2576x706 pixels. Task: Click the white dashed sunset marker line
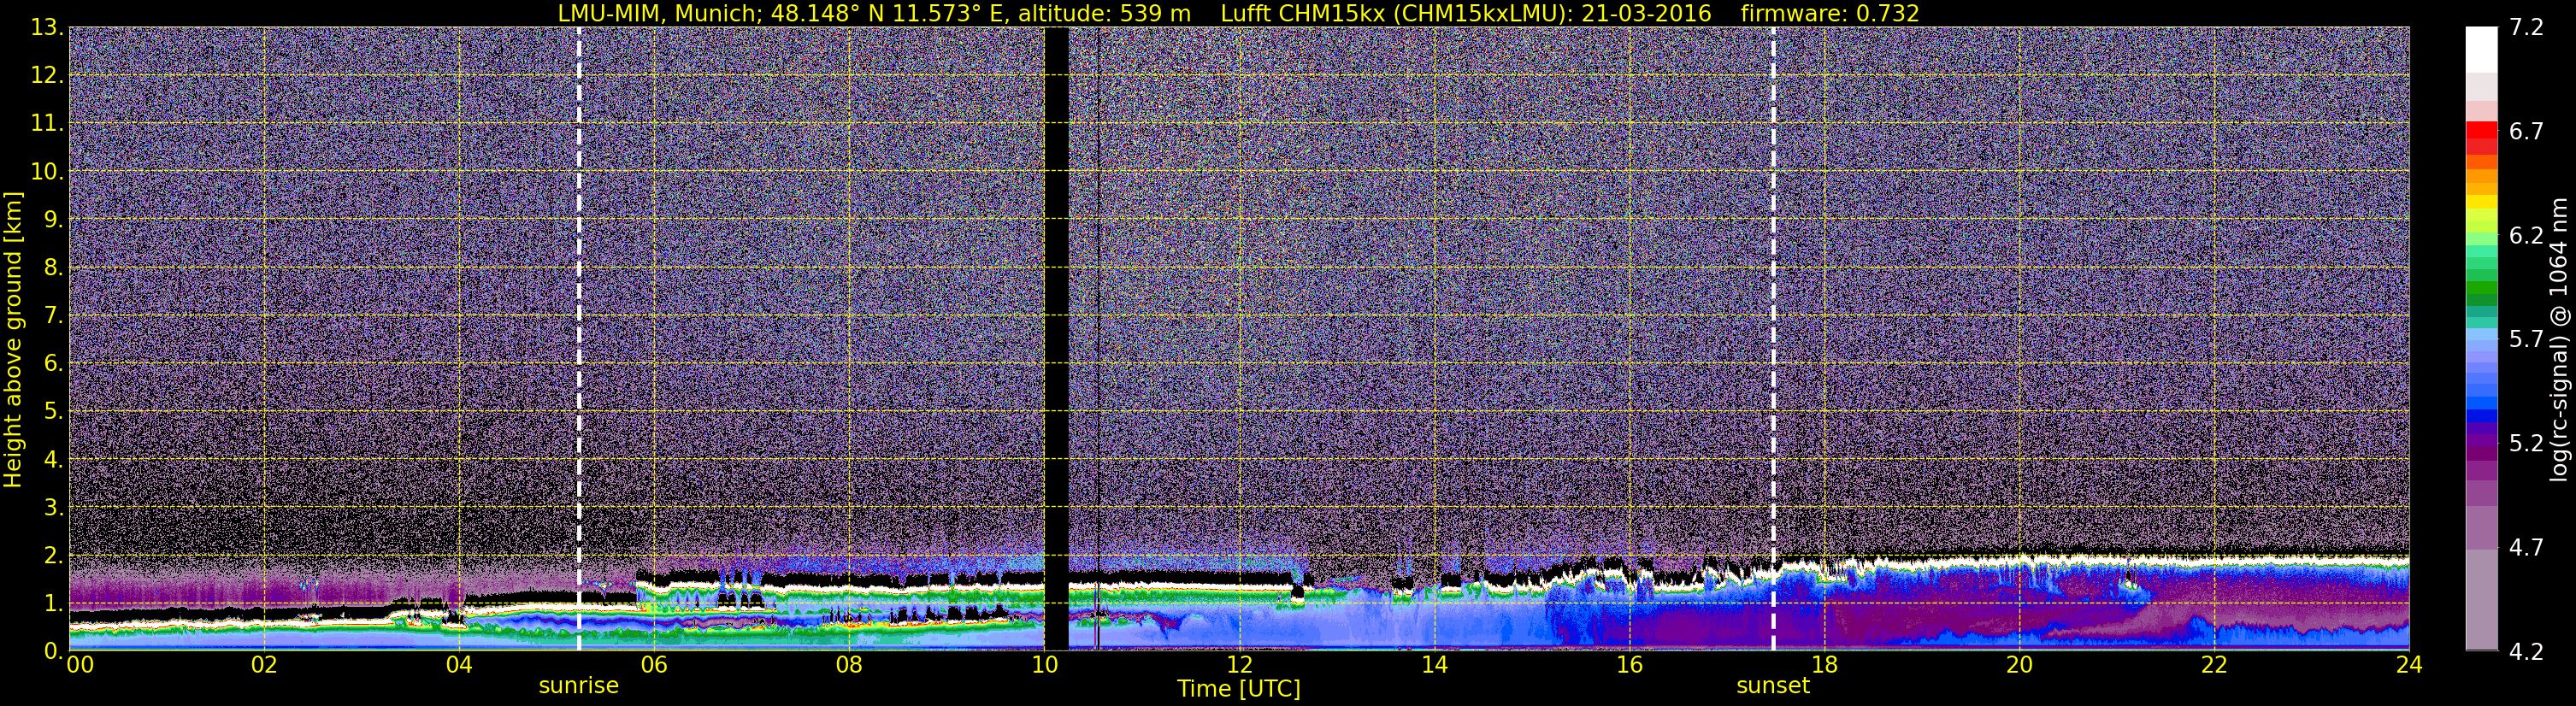pos(1773,339)
